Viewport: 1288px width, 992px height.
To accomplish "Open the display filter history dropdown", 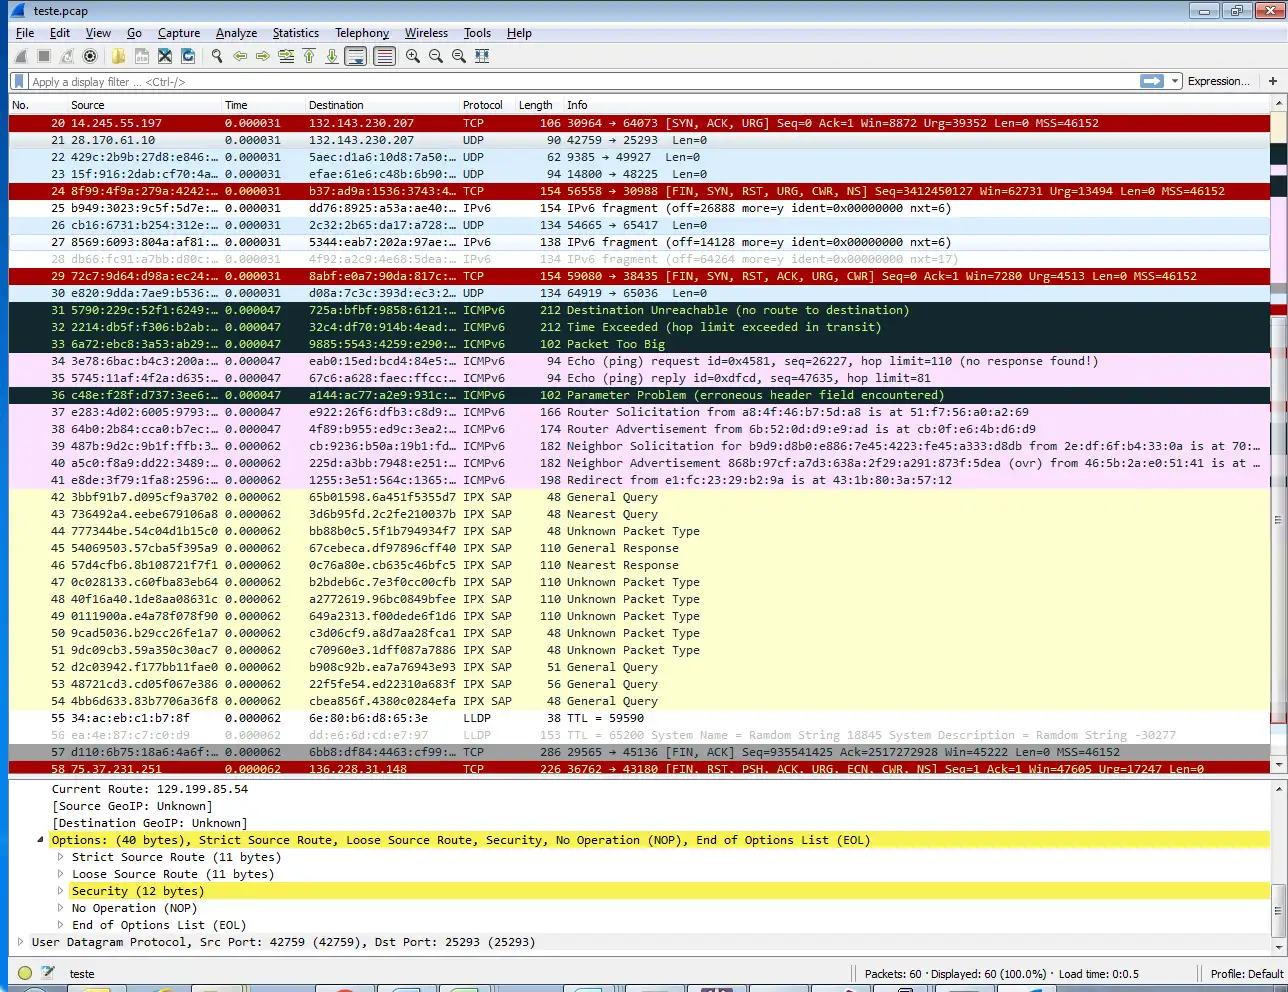I will click(x=1176, y=81).
